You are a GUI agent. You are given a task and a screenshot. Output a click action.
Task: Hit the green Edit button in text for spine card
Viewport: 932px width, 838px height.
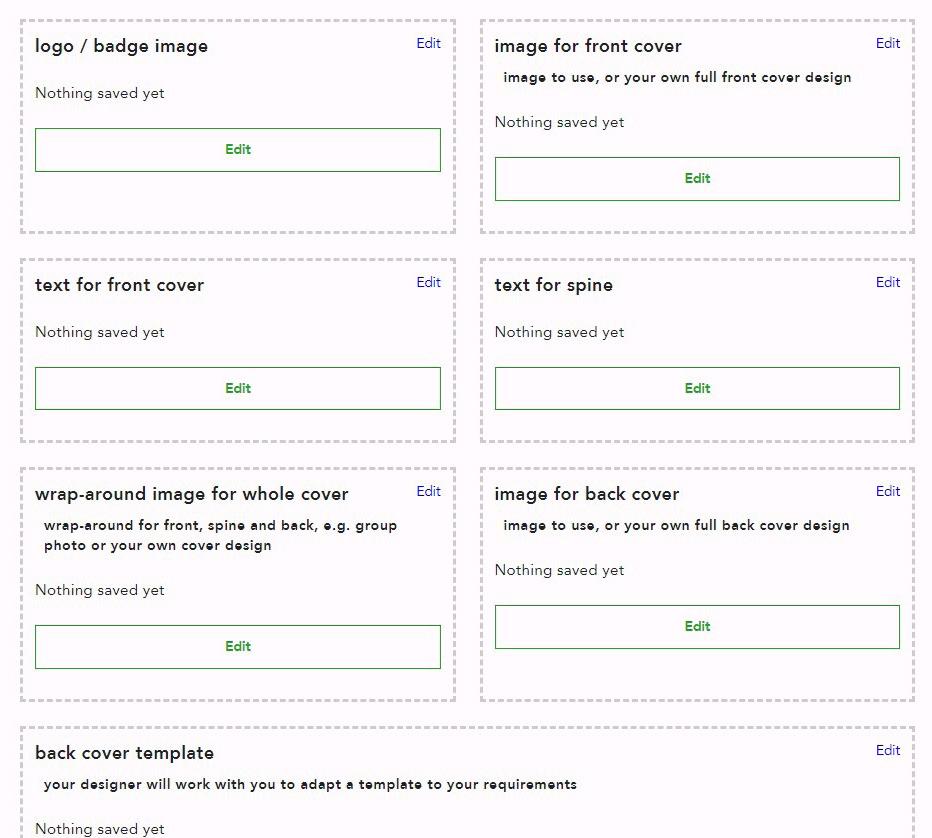tap(697, 388)
